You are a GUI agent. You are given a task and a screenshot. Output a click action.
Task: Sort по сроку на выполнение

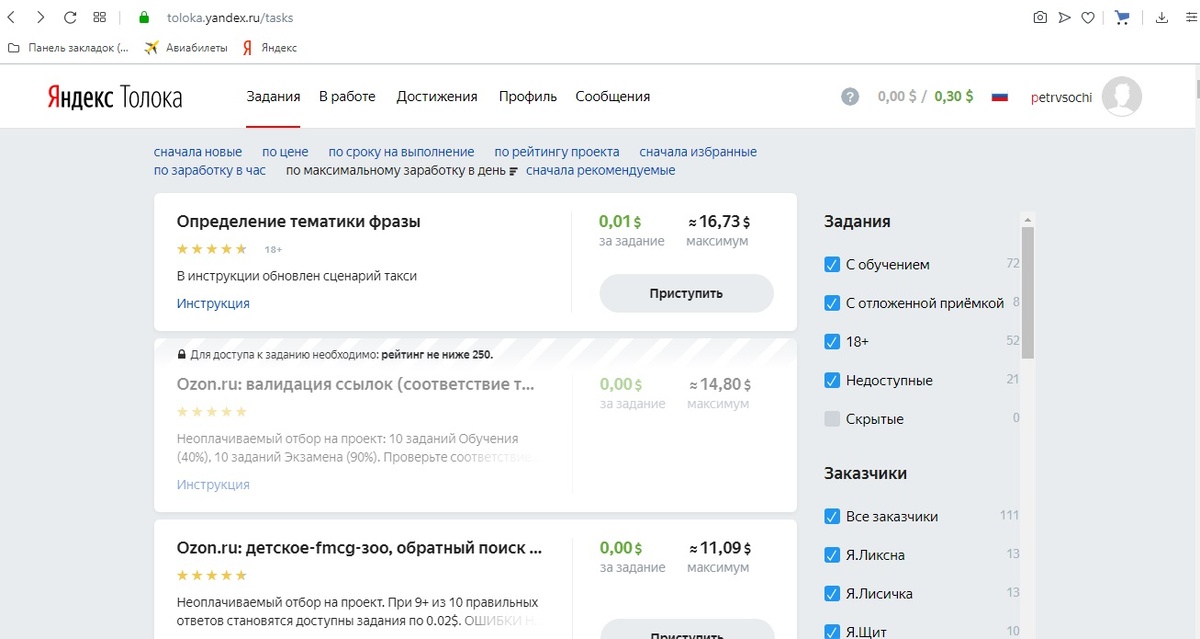tap(401, 152)
